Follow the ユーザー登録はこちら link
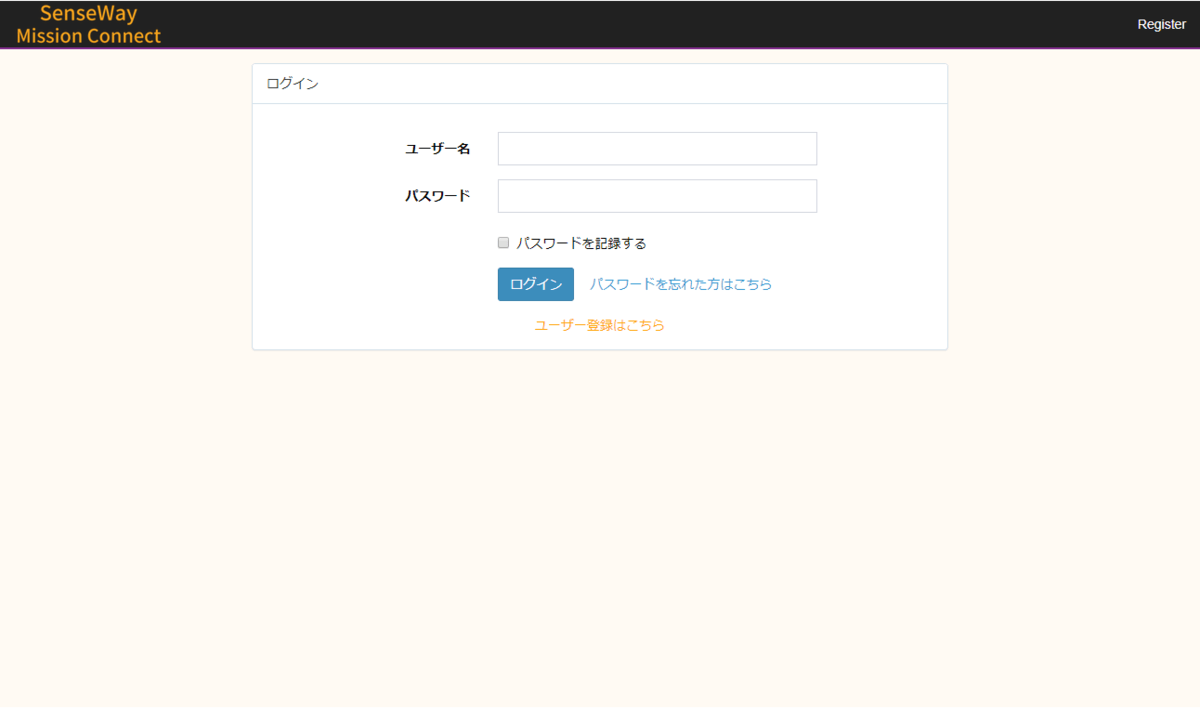 [x=600, y=325]
